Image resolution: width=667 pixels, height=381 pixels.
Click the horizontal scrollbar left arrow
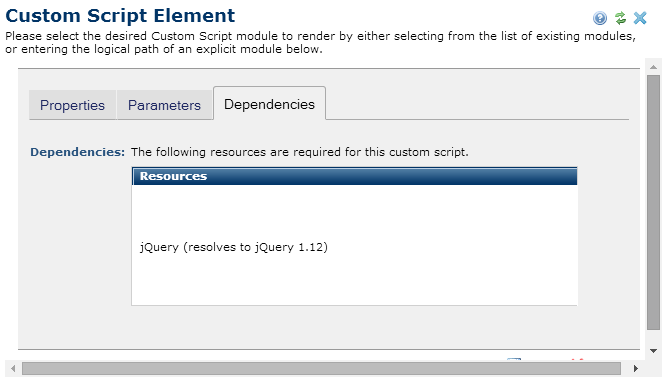point(13,368)
